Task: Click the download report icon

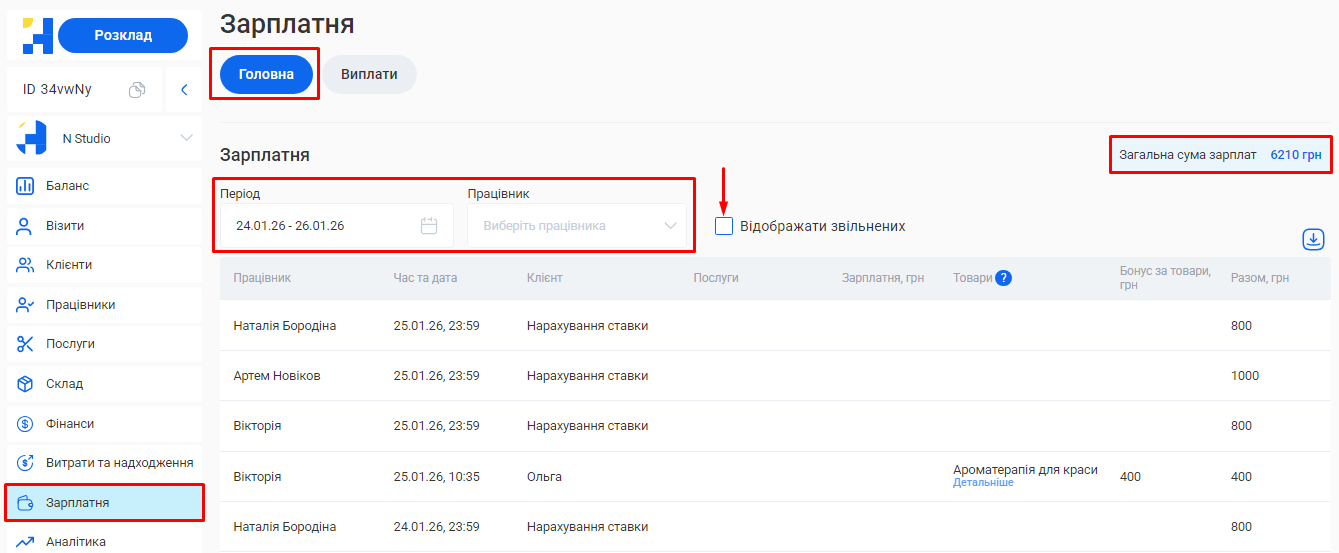Action: coord(1313,239)
